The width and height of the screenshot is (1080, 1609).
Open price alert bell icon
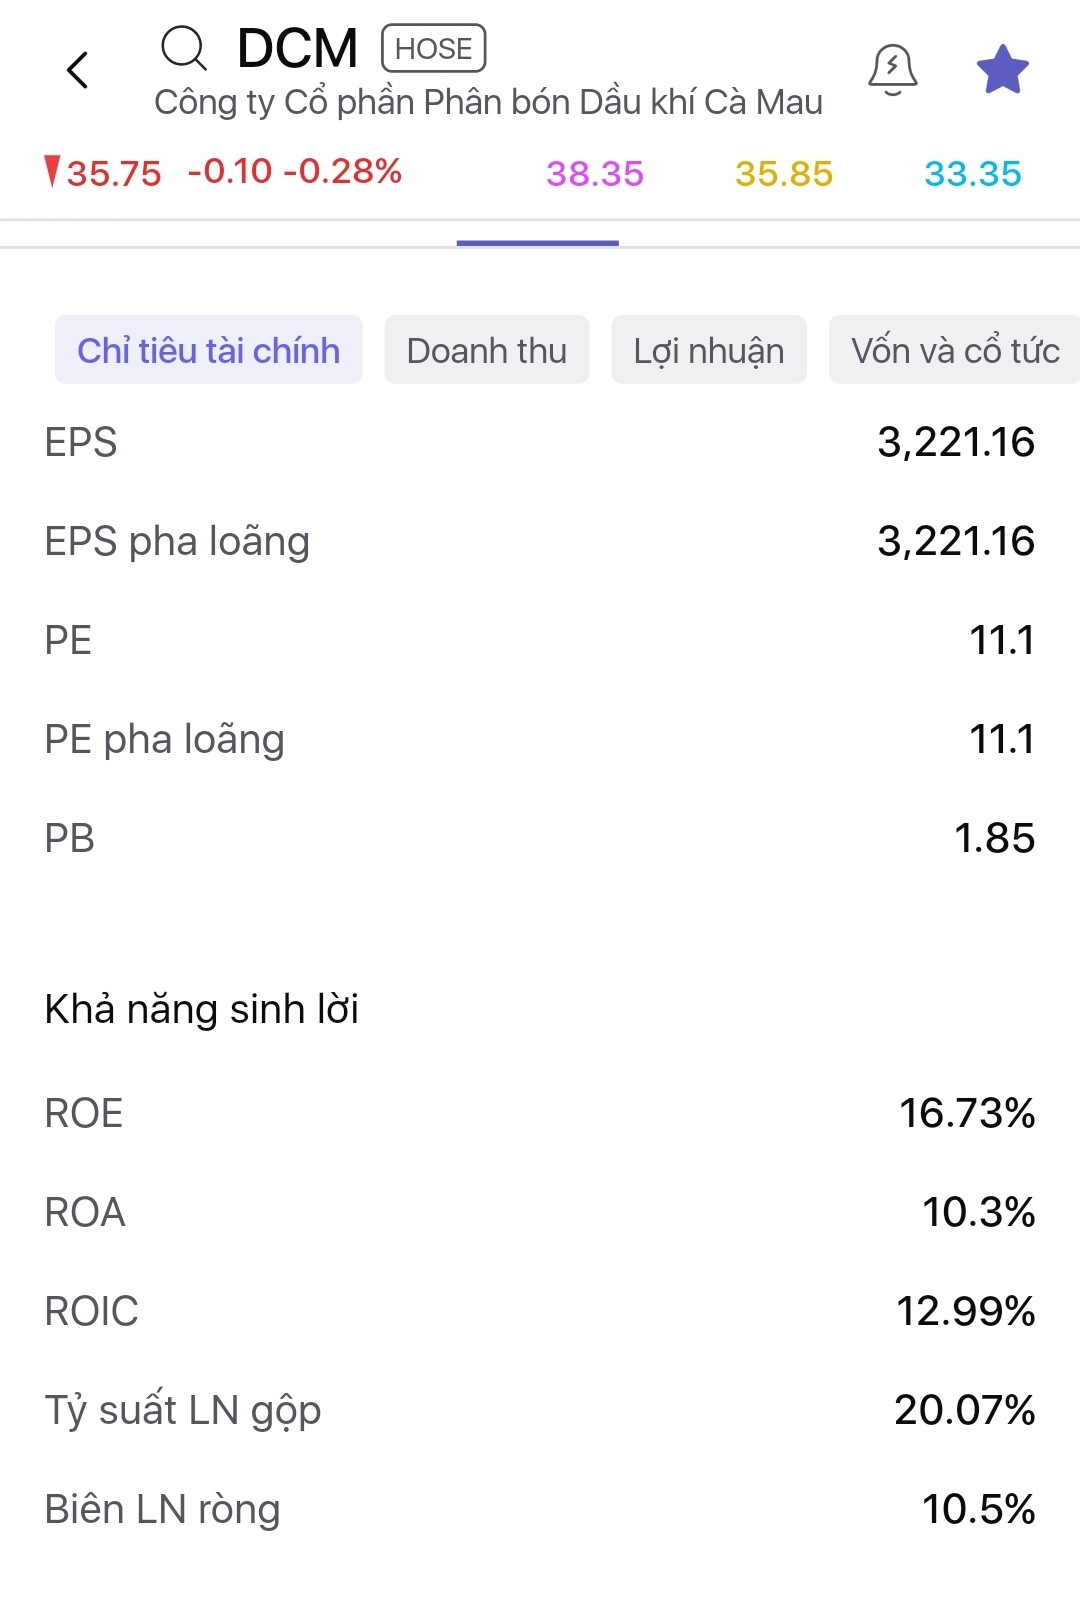[892, 69]
